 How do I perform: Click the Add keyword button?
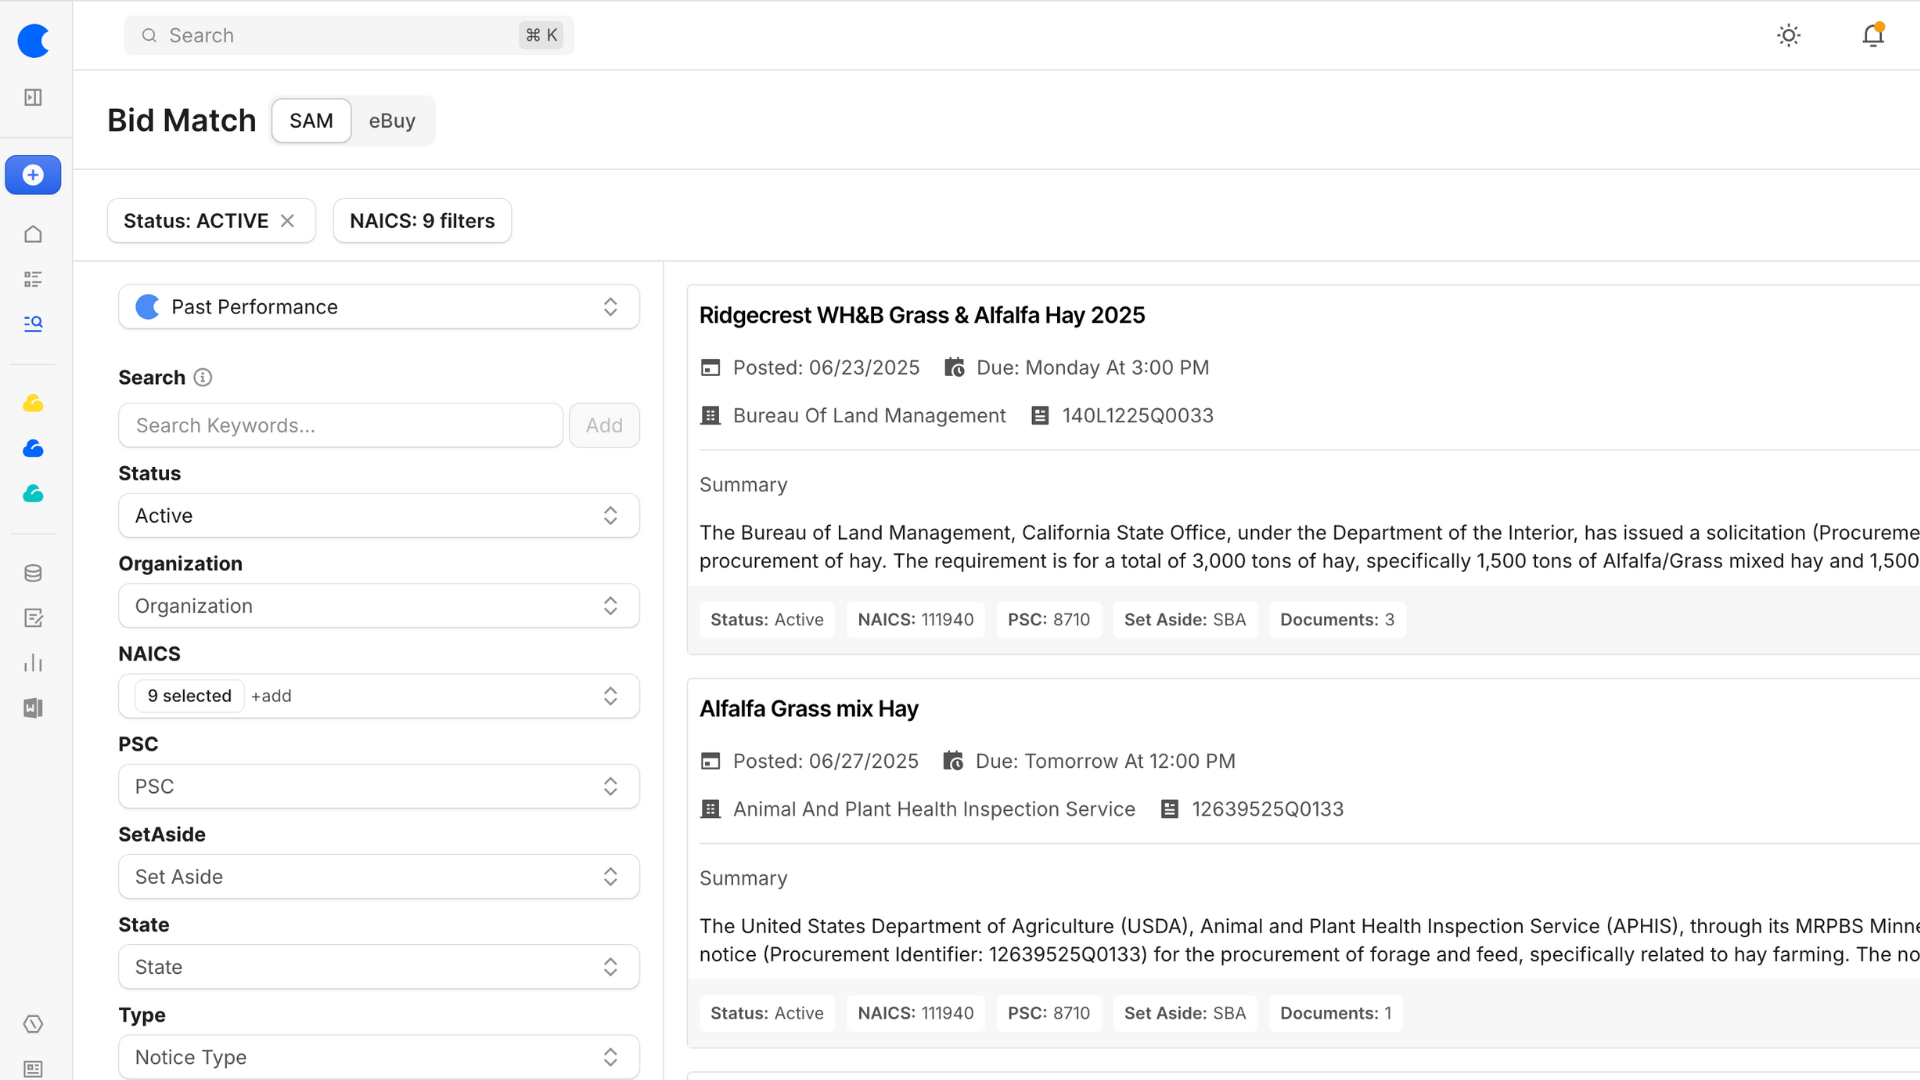[x=604, y=425]
